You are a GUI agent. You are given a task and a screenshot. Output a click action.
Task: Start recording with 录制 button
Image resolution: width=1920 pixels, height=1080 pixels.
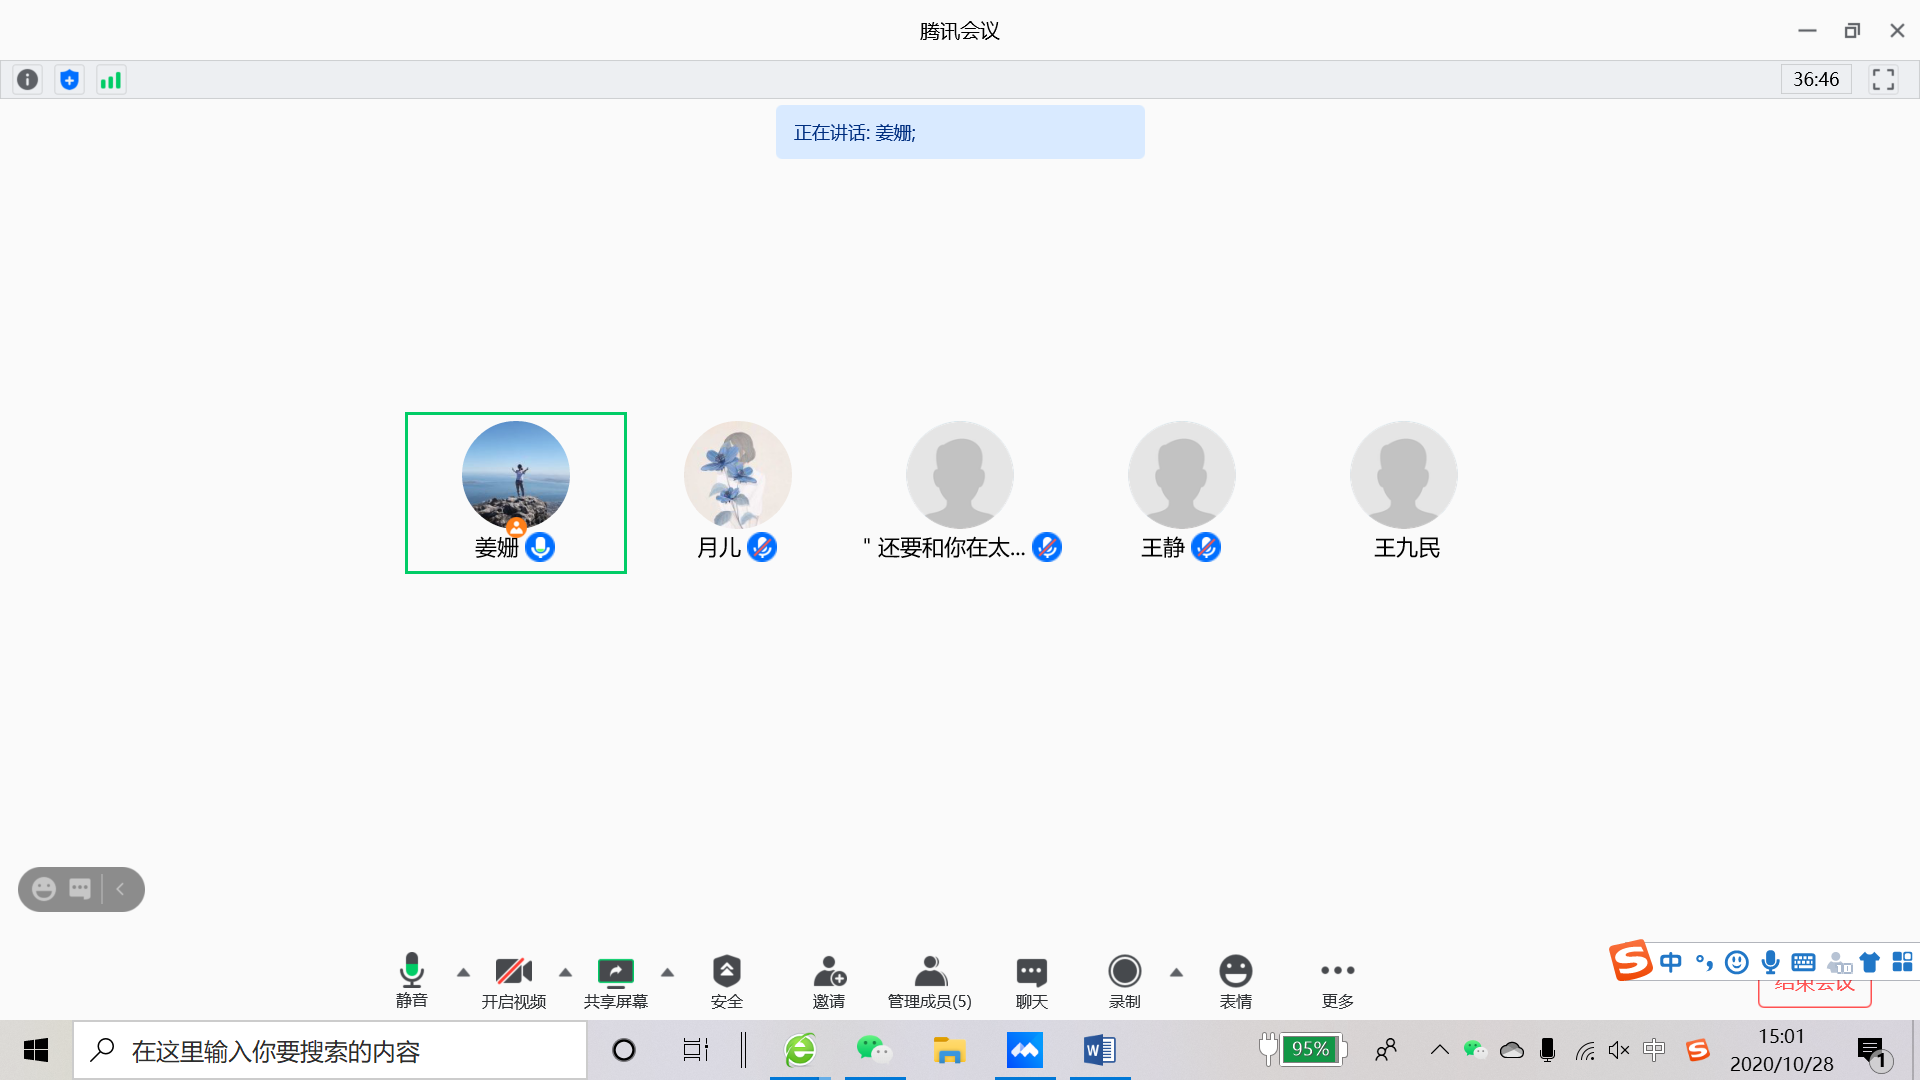[1124, 981]
